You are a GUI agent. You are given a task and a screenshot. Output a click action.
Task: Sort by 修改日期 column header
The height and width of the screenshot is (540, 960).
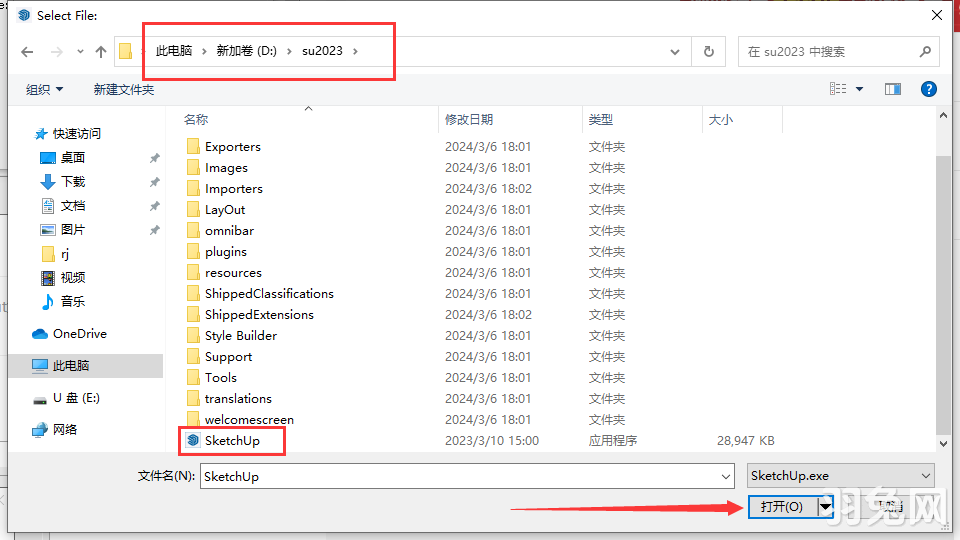(x=469, y=119)
